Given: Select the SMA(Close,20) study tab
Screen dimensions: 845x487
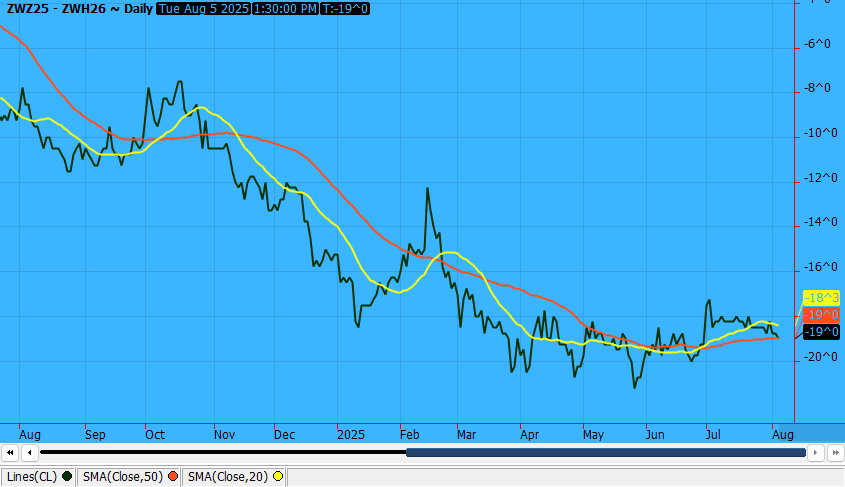Looking at the screenshot, I should [228, 477].
